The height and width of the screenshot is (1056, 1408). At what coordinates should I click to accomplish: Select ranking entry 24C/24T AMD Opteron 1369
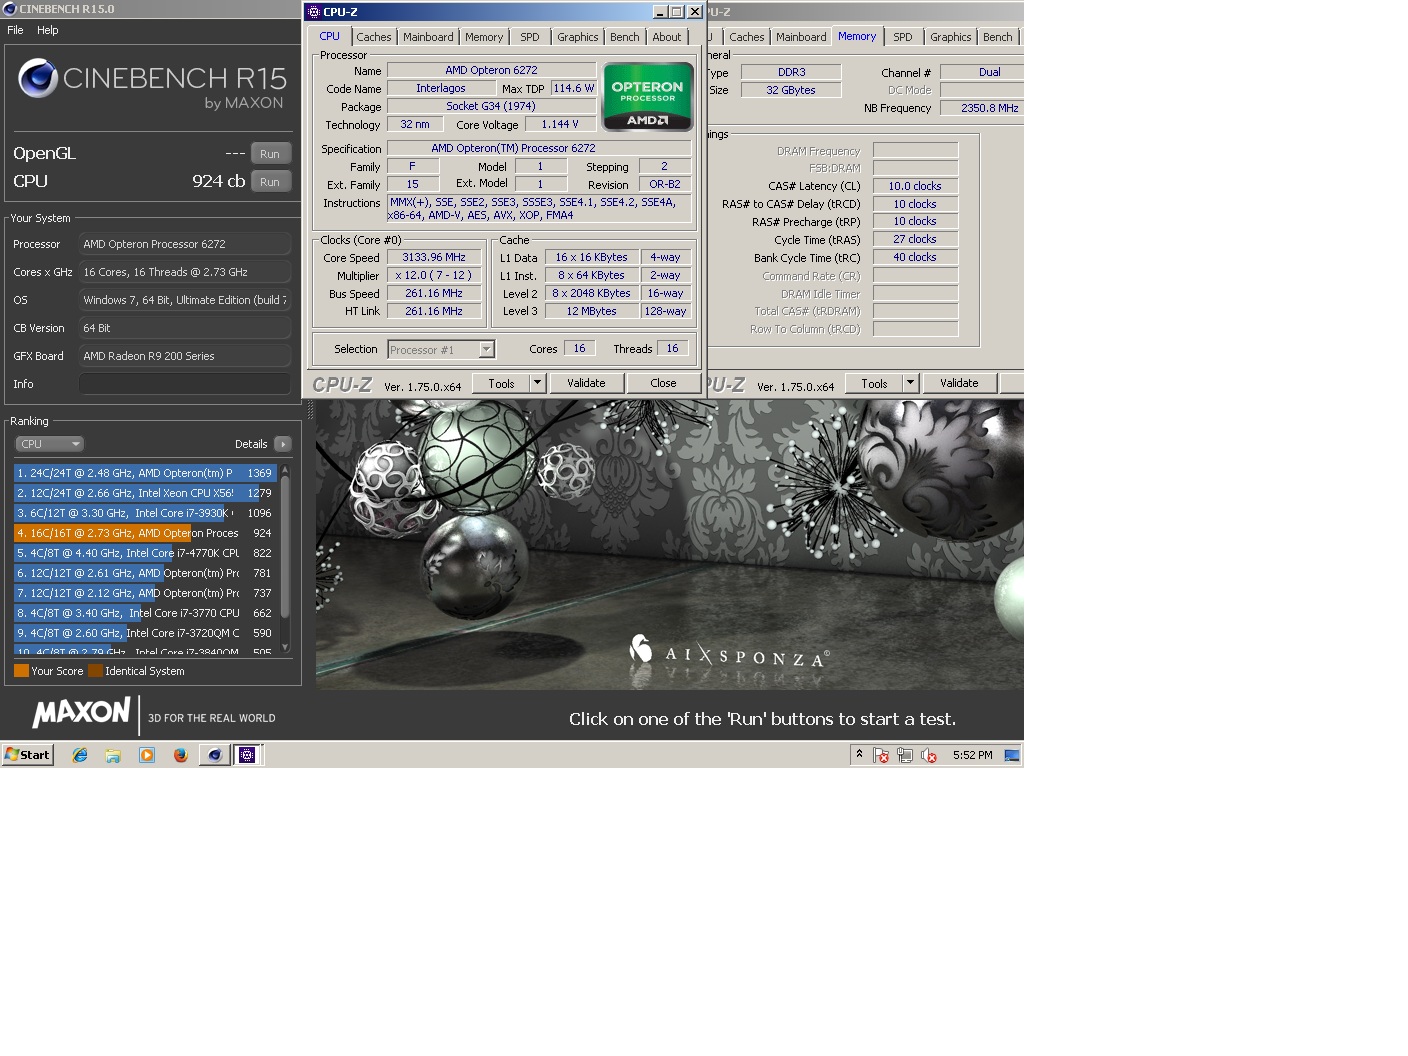click(145, 473)
